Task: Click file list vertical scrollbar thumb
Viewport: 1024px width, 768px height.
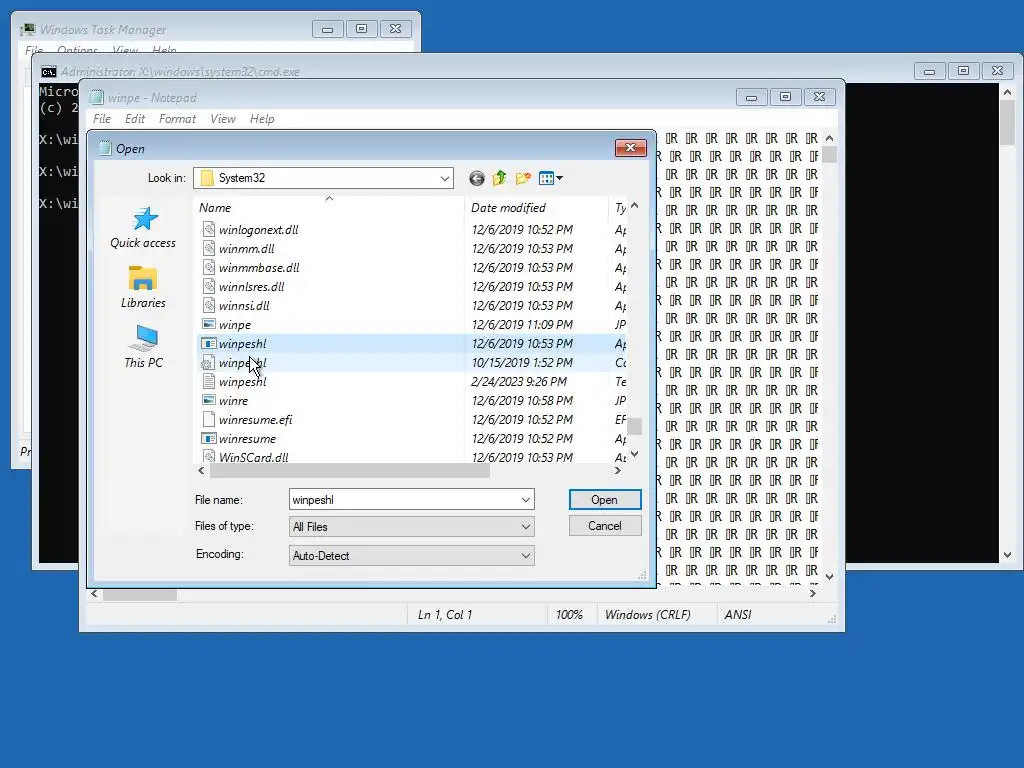Action: [x=634, y=426]
